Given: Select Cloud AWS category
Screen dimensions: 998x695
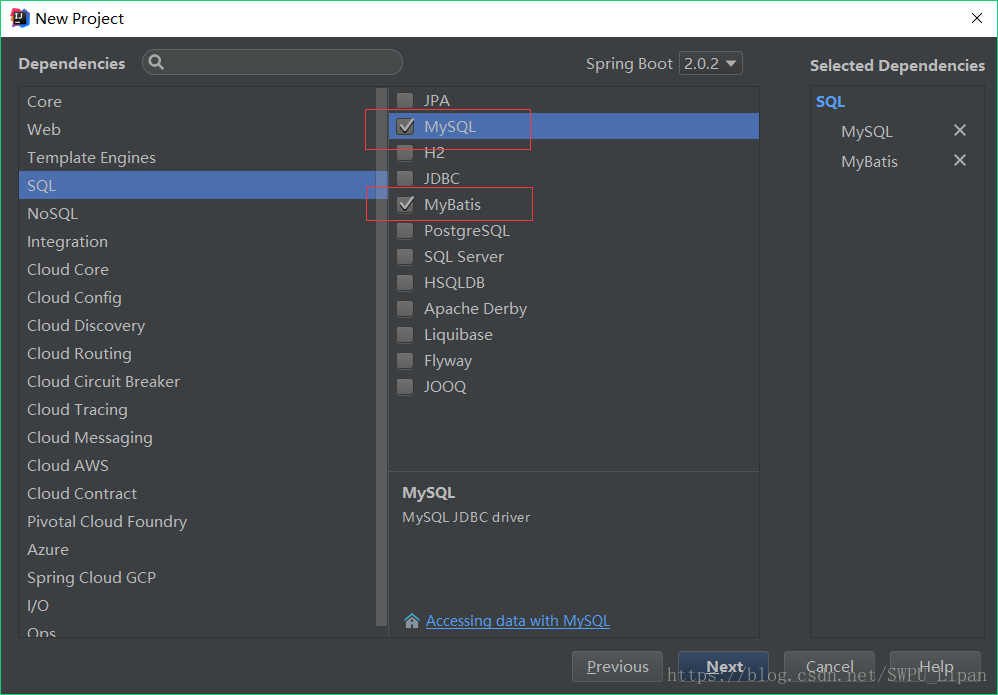Looking at the screenshot, I should tap(197, 465).
